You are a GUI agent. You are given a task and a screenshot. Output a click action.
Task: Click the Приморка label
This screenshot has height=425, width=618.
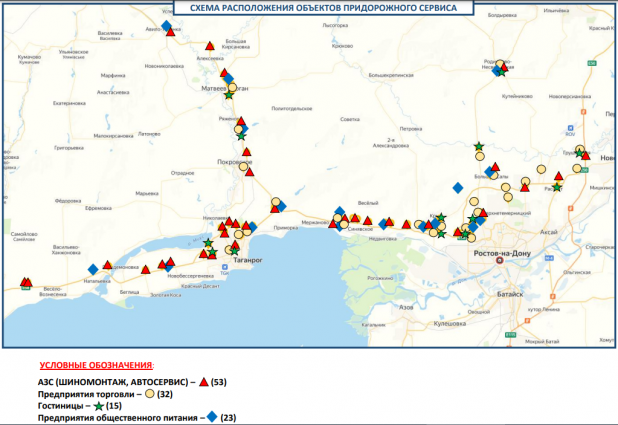coord(286,228)
